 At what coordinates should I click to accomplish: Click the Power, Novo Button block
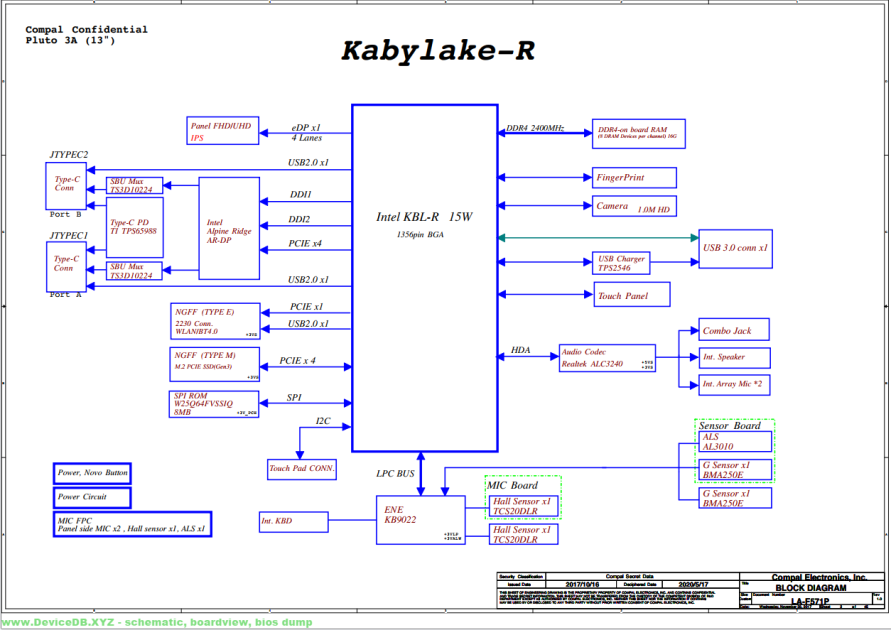click(92, 473)
